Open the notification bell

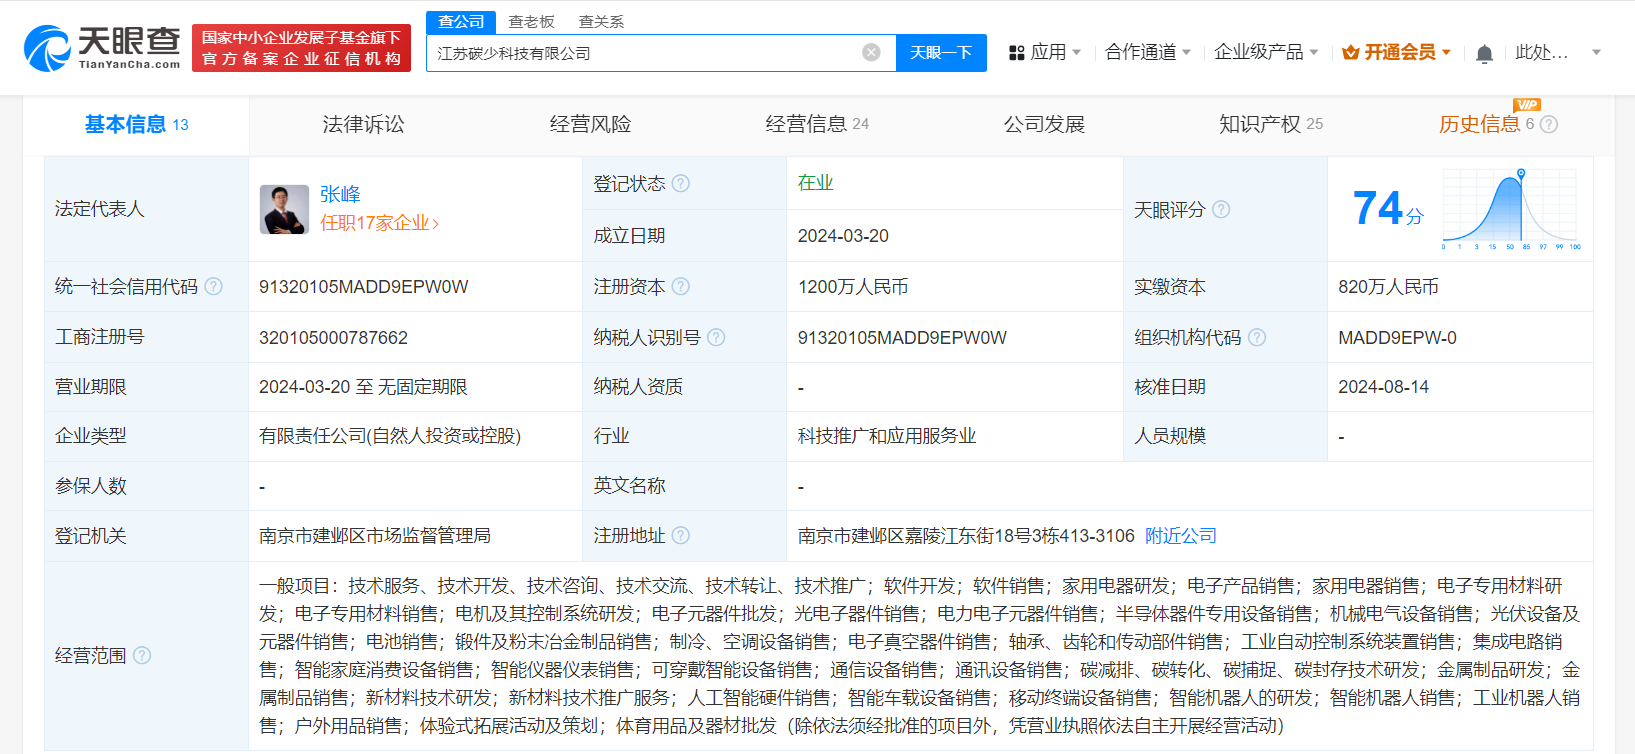(x=1484, y=53)
